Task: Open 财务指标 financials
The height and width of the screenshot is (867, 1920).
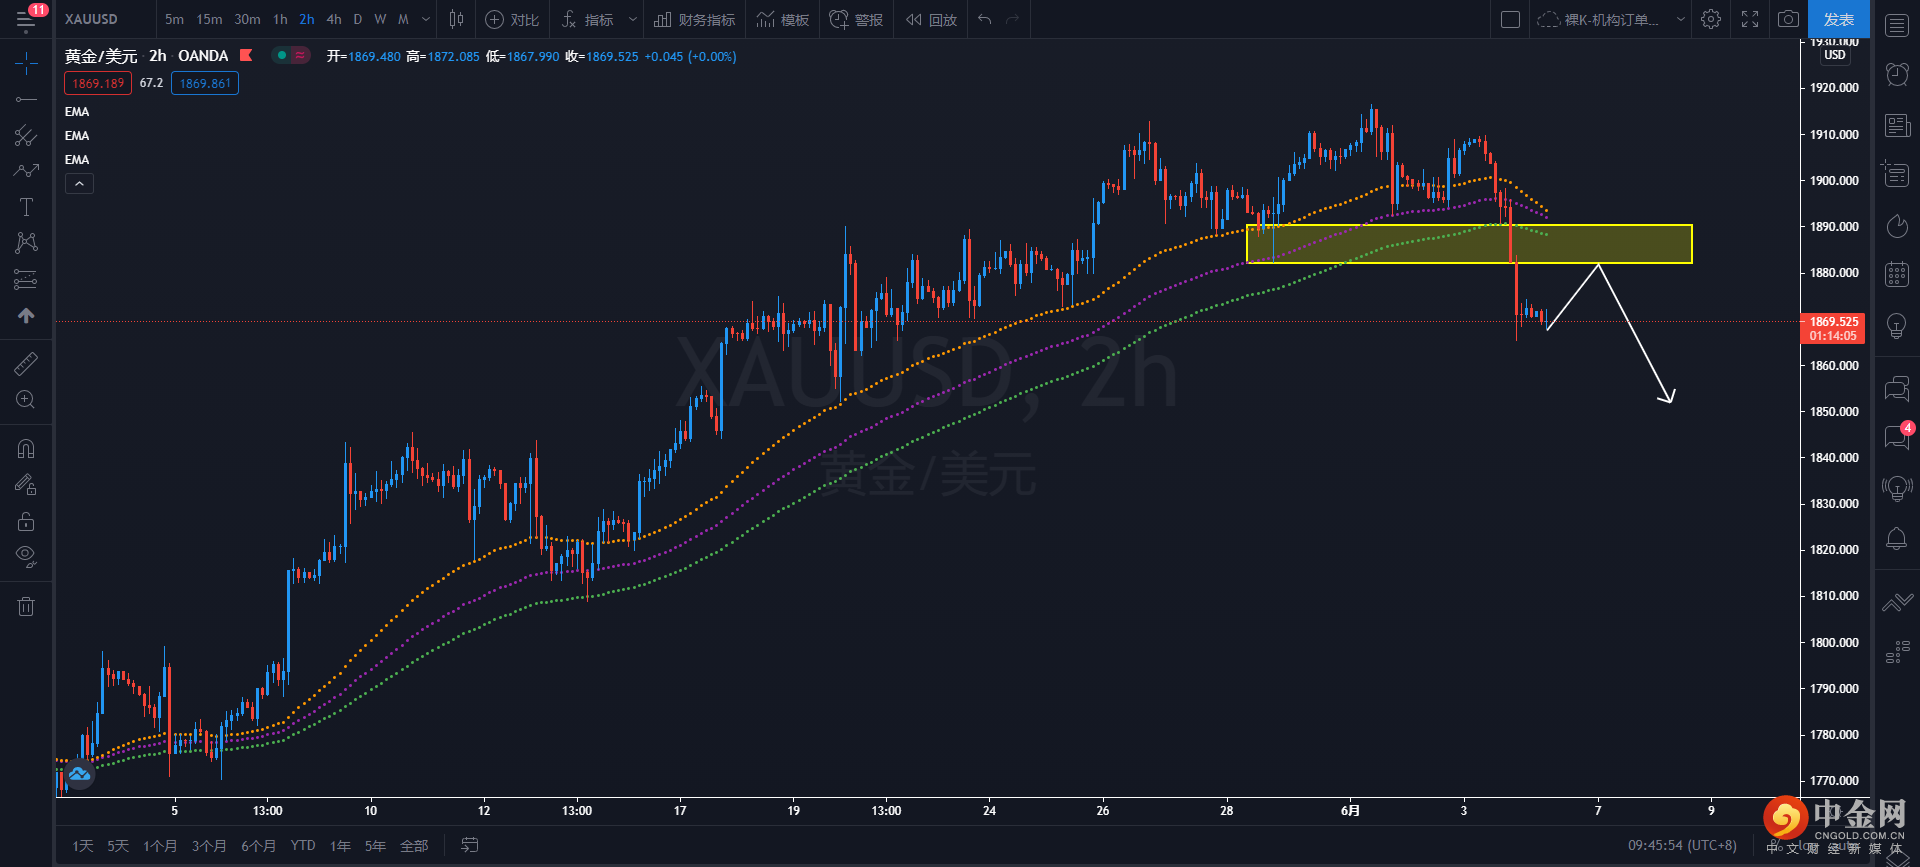Action: [x=695, y=19]
